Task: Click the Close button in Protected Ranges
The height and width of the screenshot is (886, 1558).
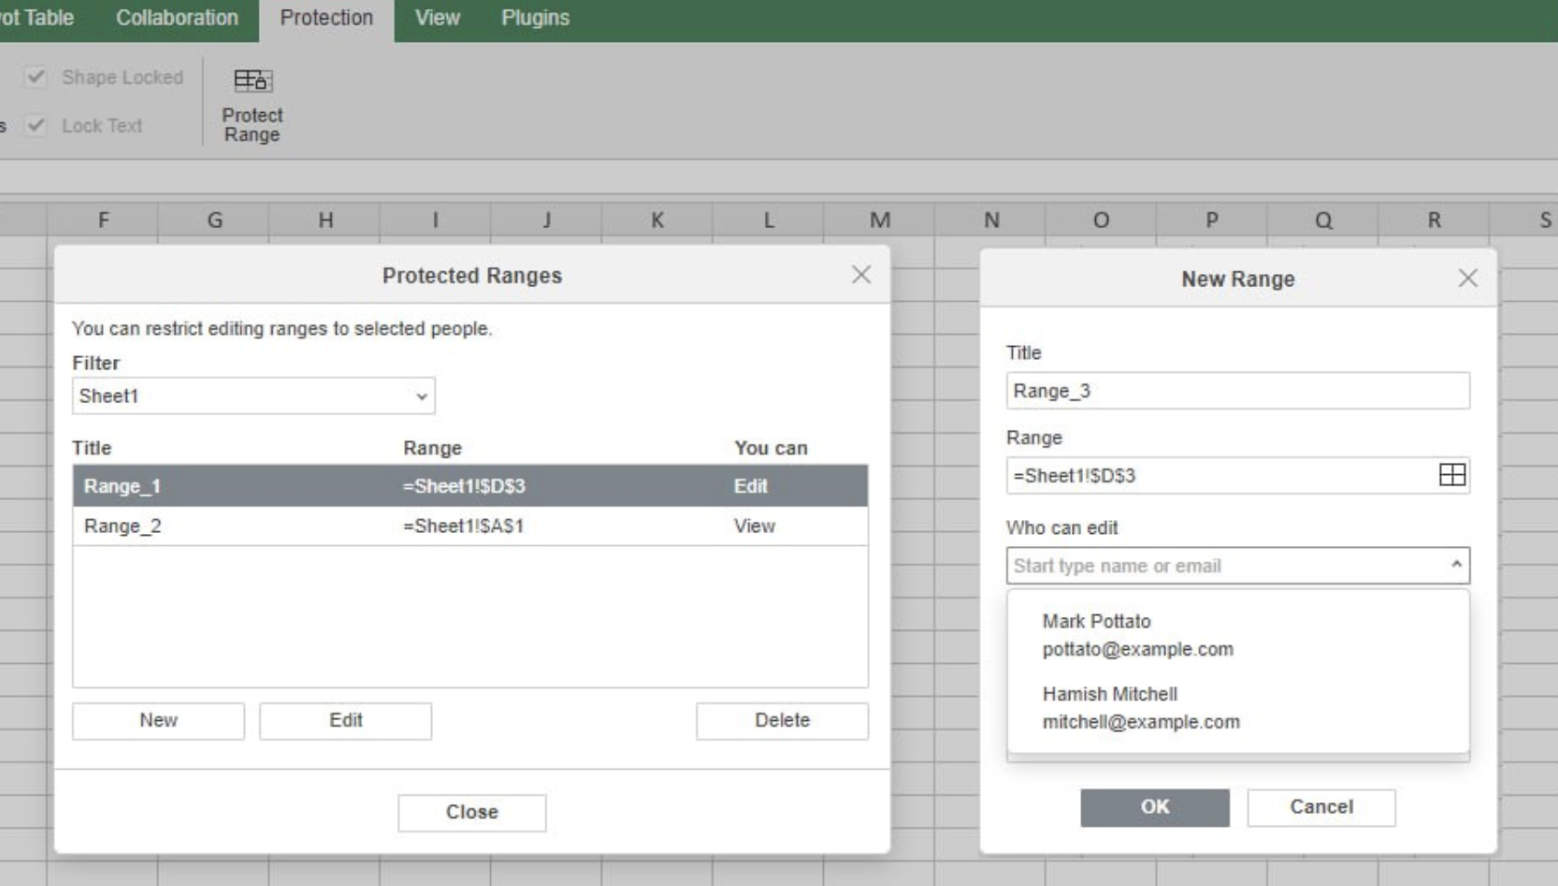Action: click(x=472, y=812)
